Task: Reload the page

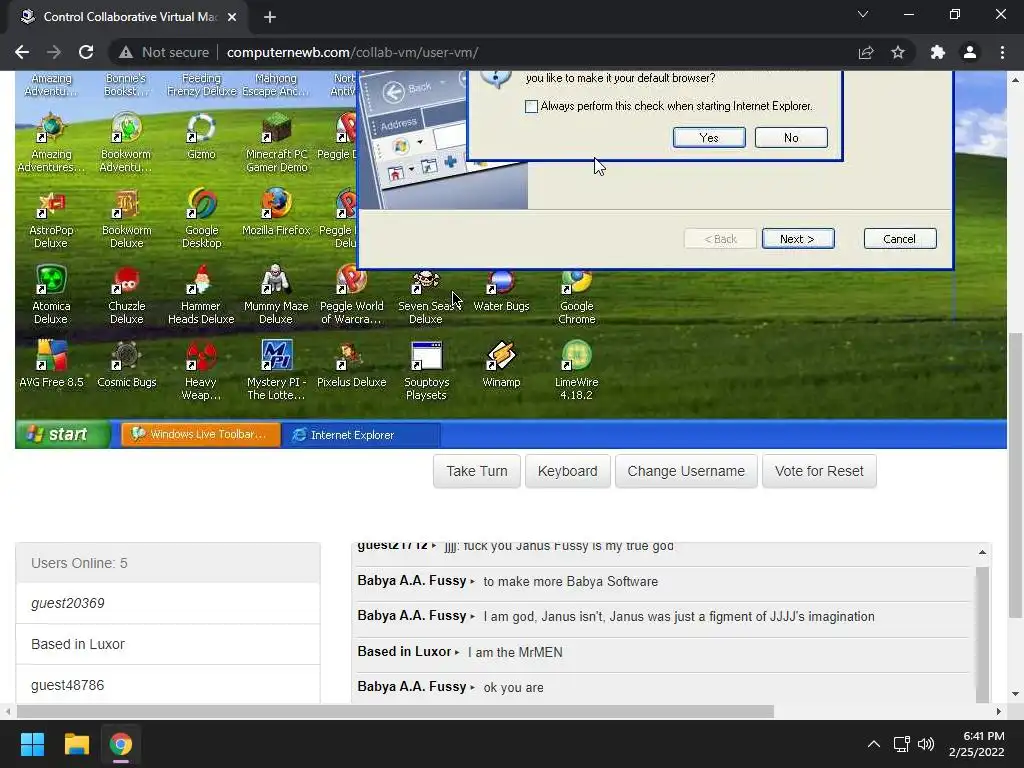Action: [x=86, y=52]
